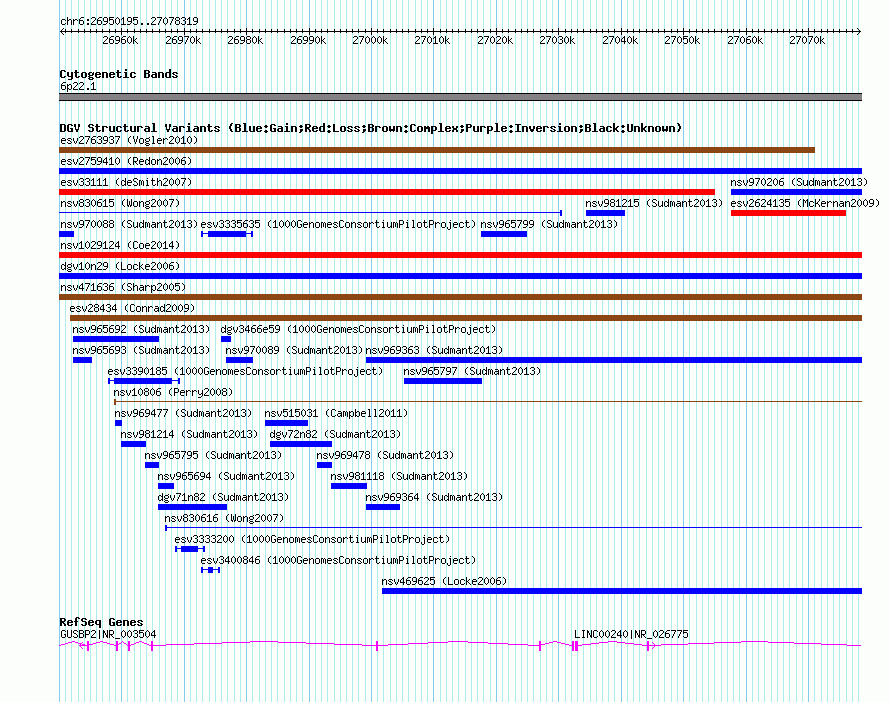890x702 pixels.
Task: Open dgv3466e59 variant label
Action: [358, 329]
